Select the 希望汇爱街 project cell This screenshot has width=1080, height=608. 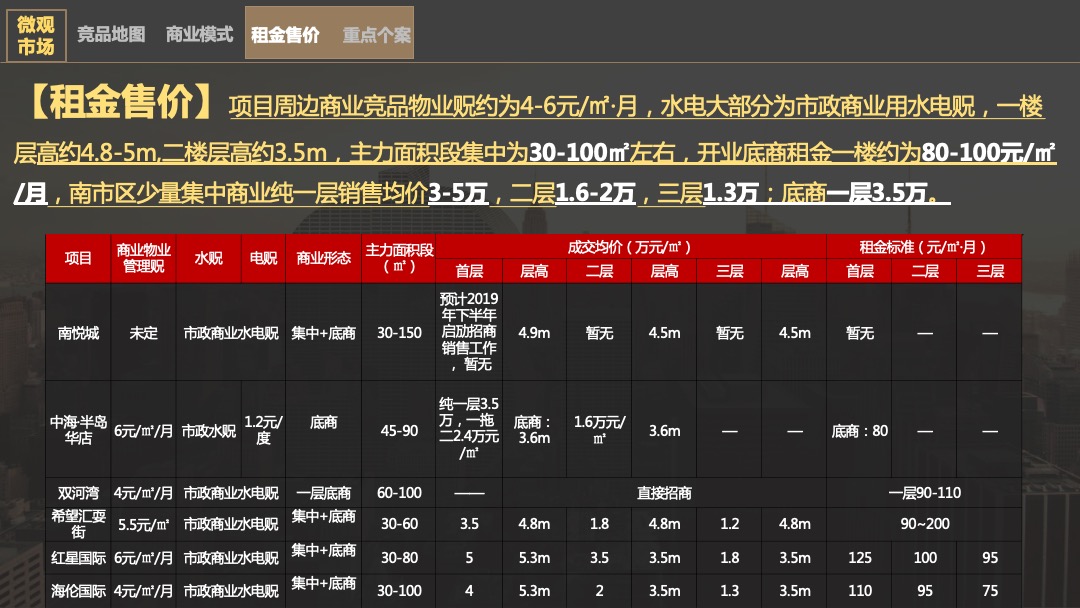[78, 523]
